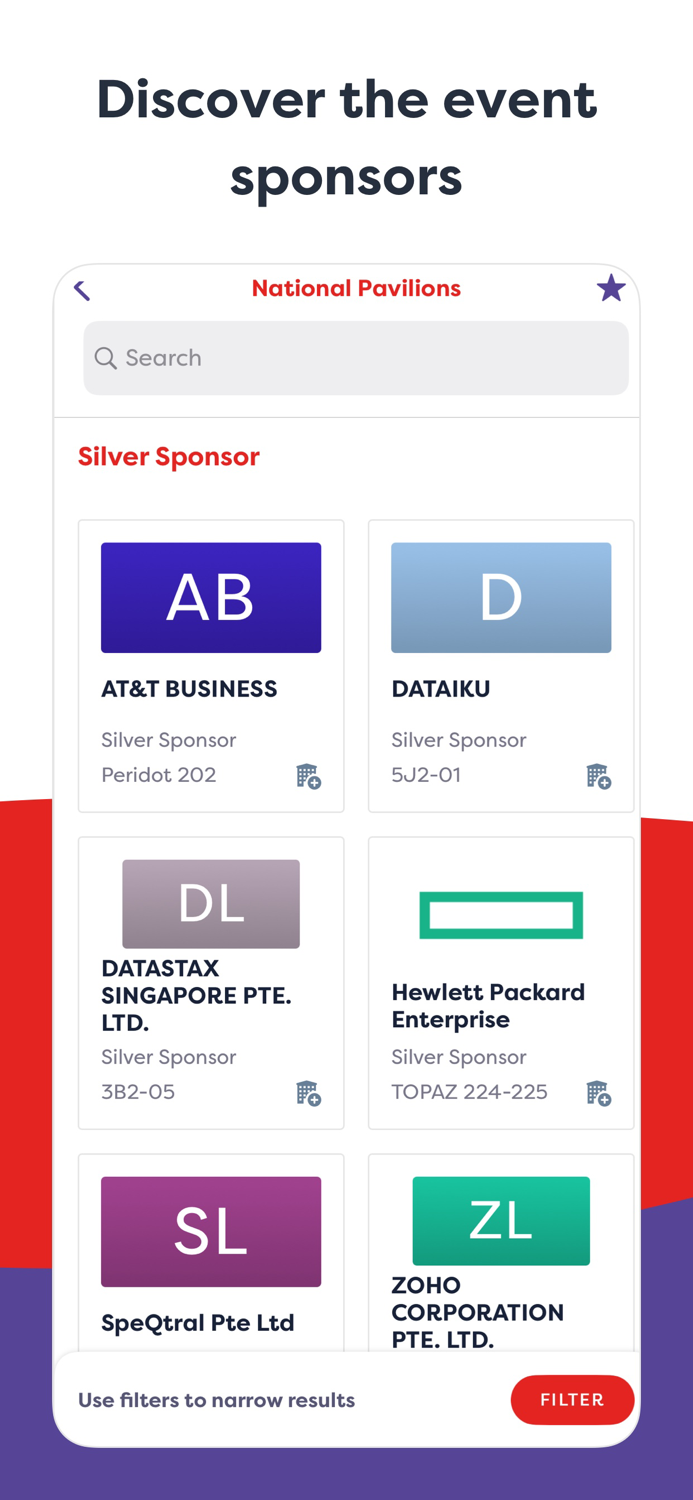Add Dataiku booth via the building icon
Image resolution: width=693 pixels, height=1500 pixels.
598,776
